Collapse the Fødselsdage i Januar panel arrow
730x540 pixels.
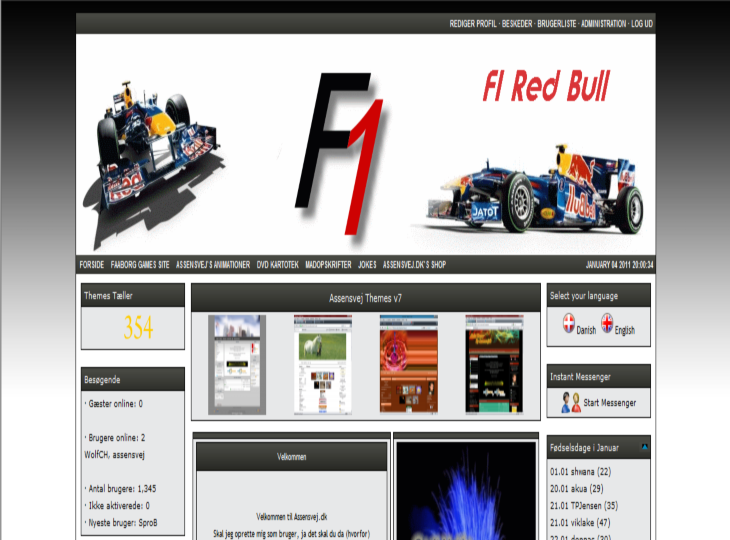point(644,447)
